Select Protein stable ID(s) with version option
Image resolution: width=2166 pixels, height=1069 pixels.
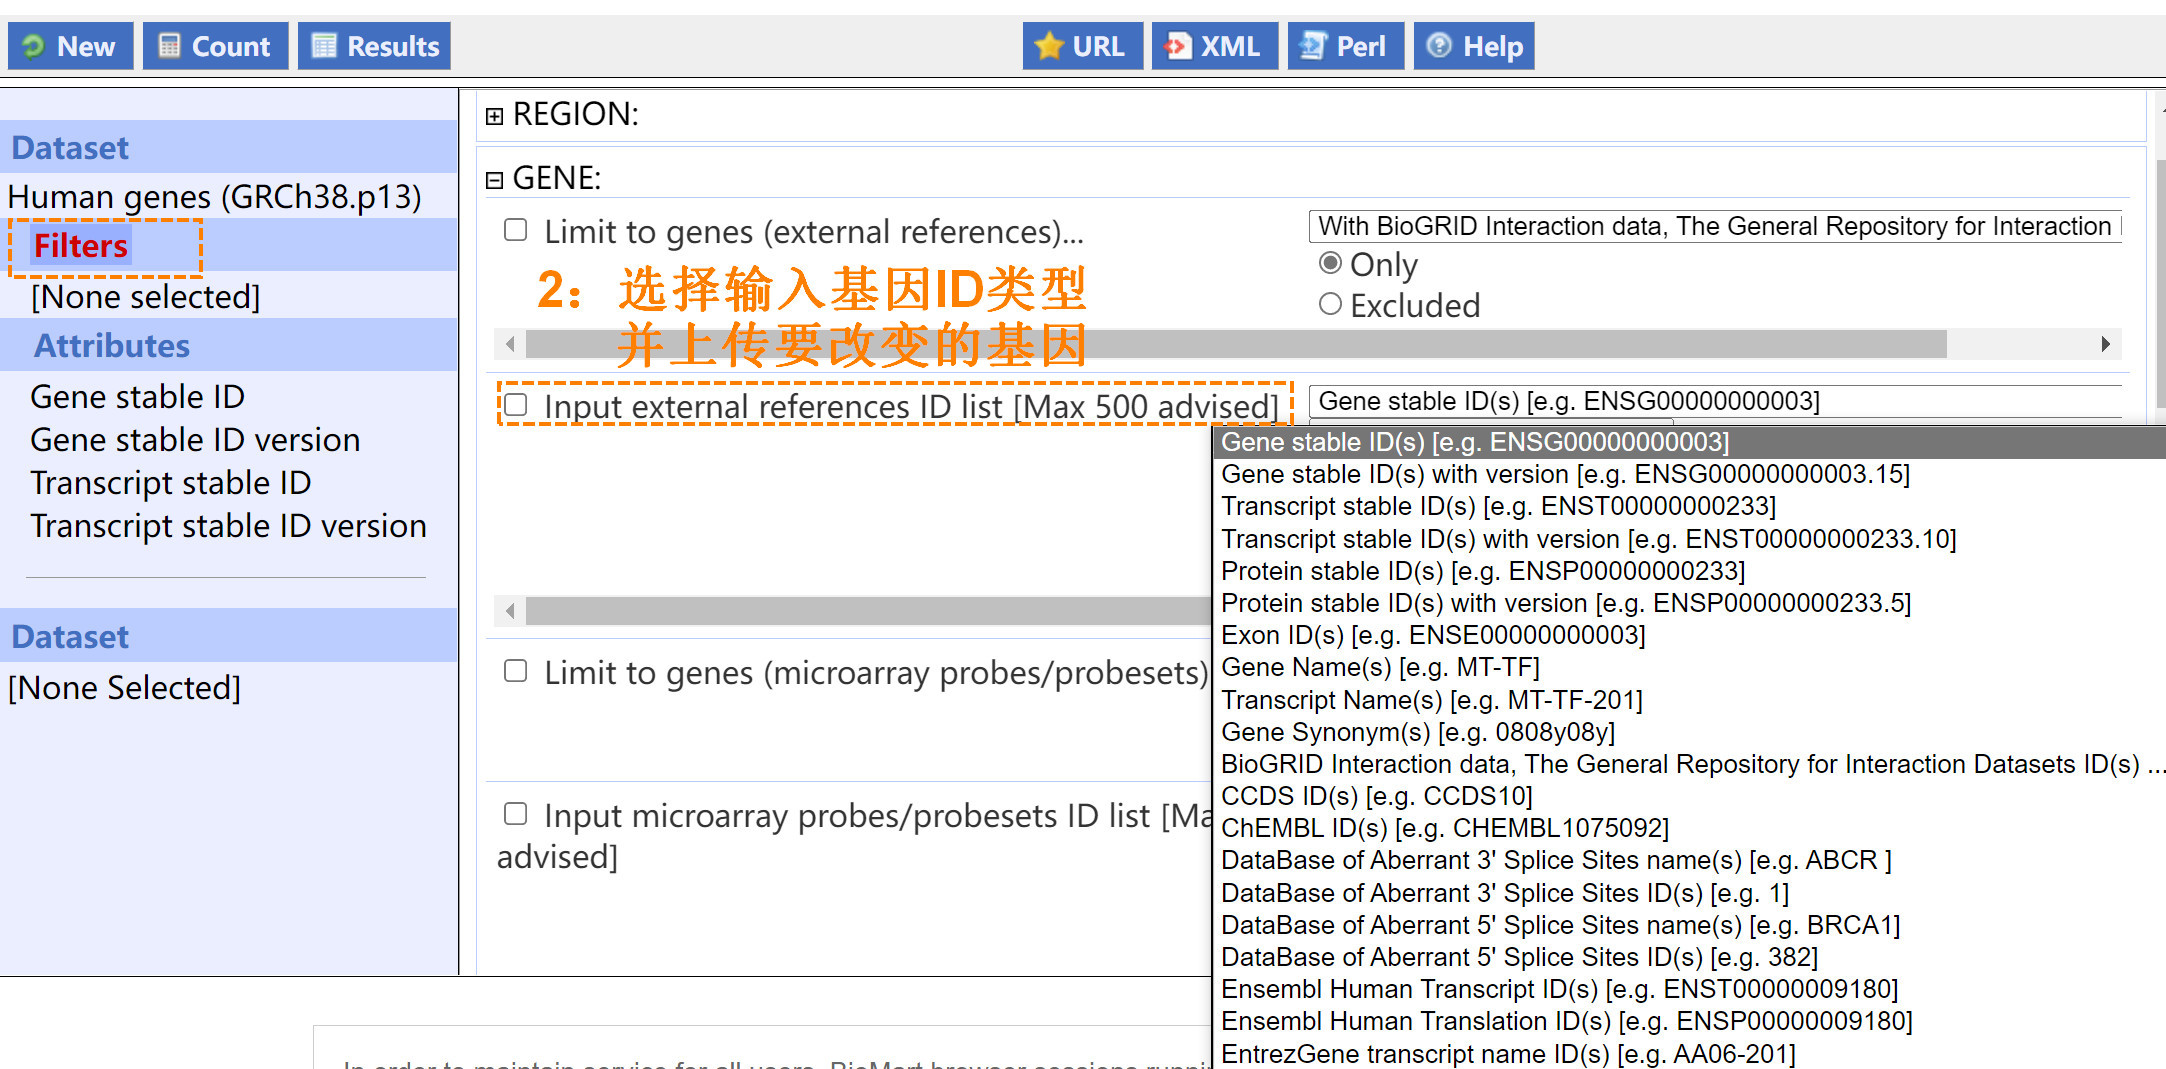click(x=1689, y=603)
